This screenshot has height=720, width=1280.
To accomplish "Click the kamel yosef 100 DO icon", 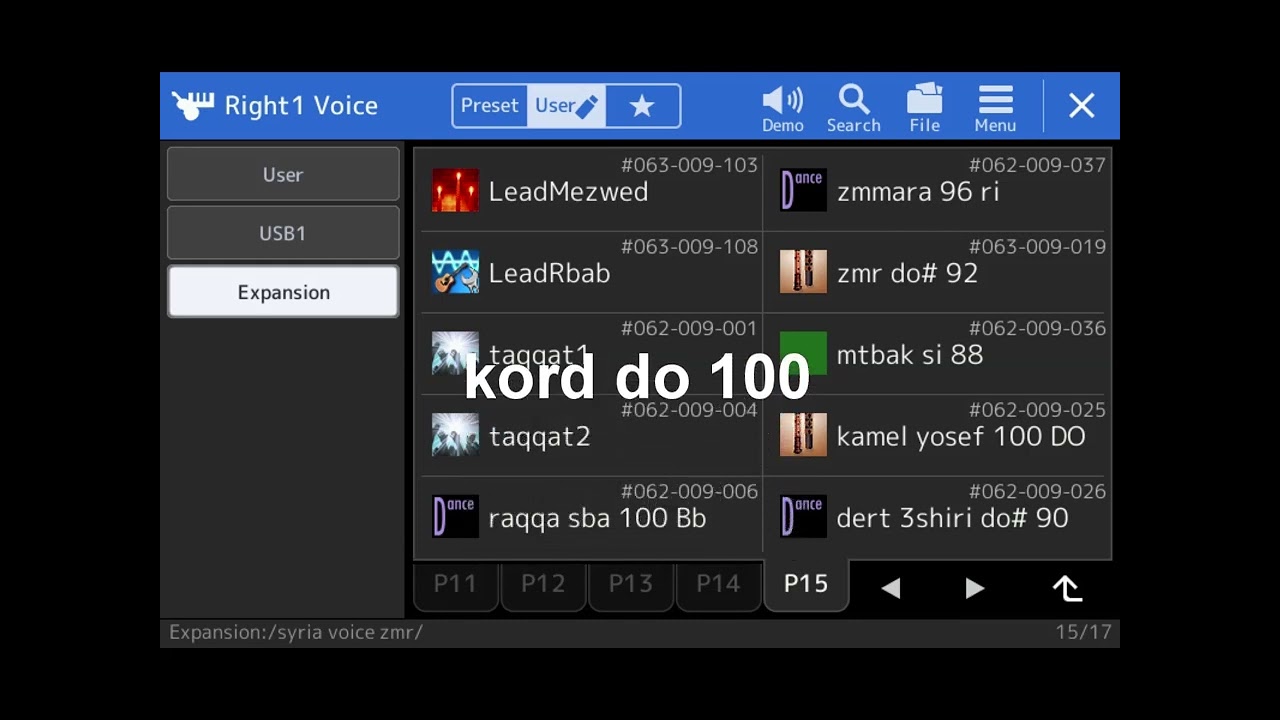I will click(803, 436).
